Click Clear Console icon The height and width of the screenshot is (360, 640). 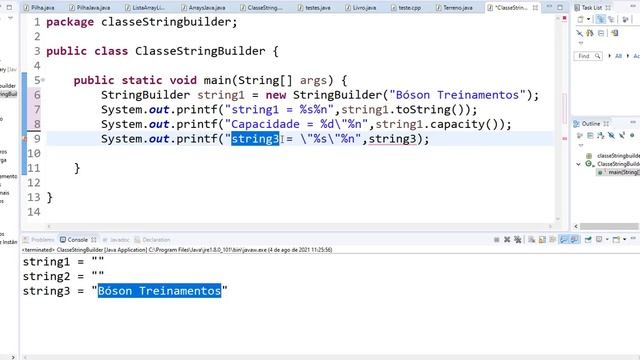[x=531, y=240]
